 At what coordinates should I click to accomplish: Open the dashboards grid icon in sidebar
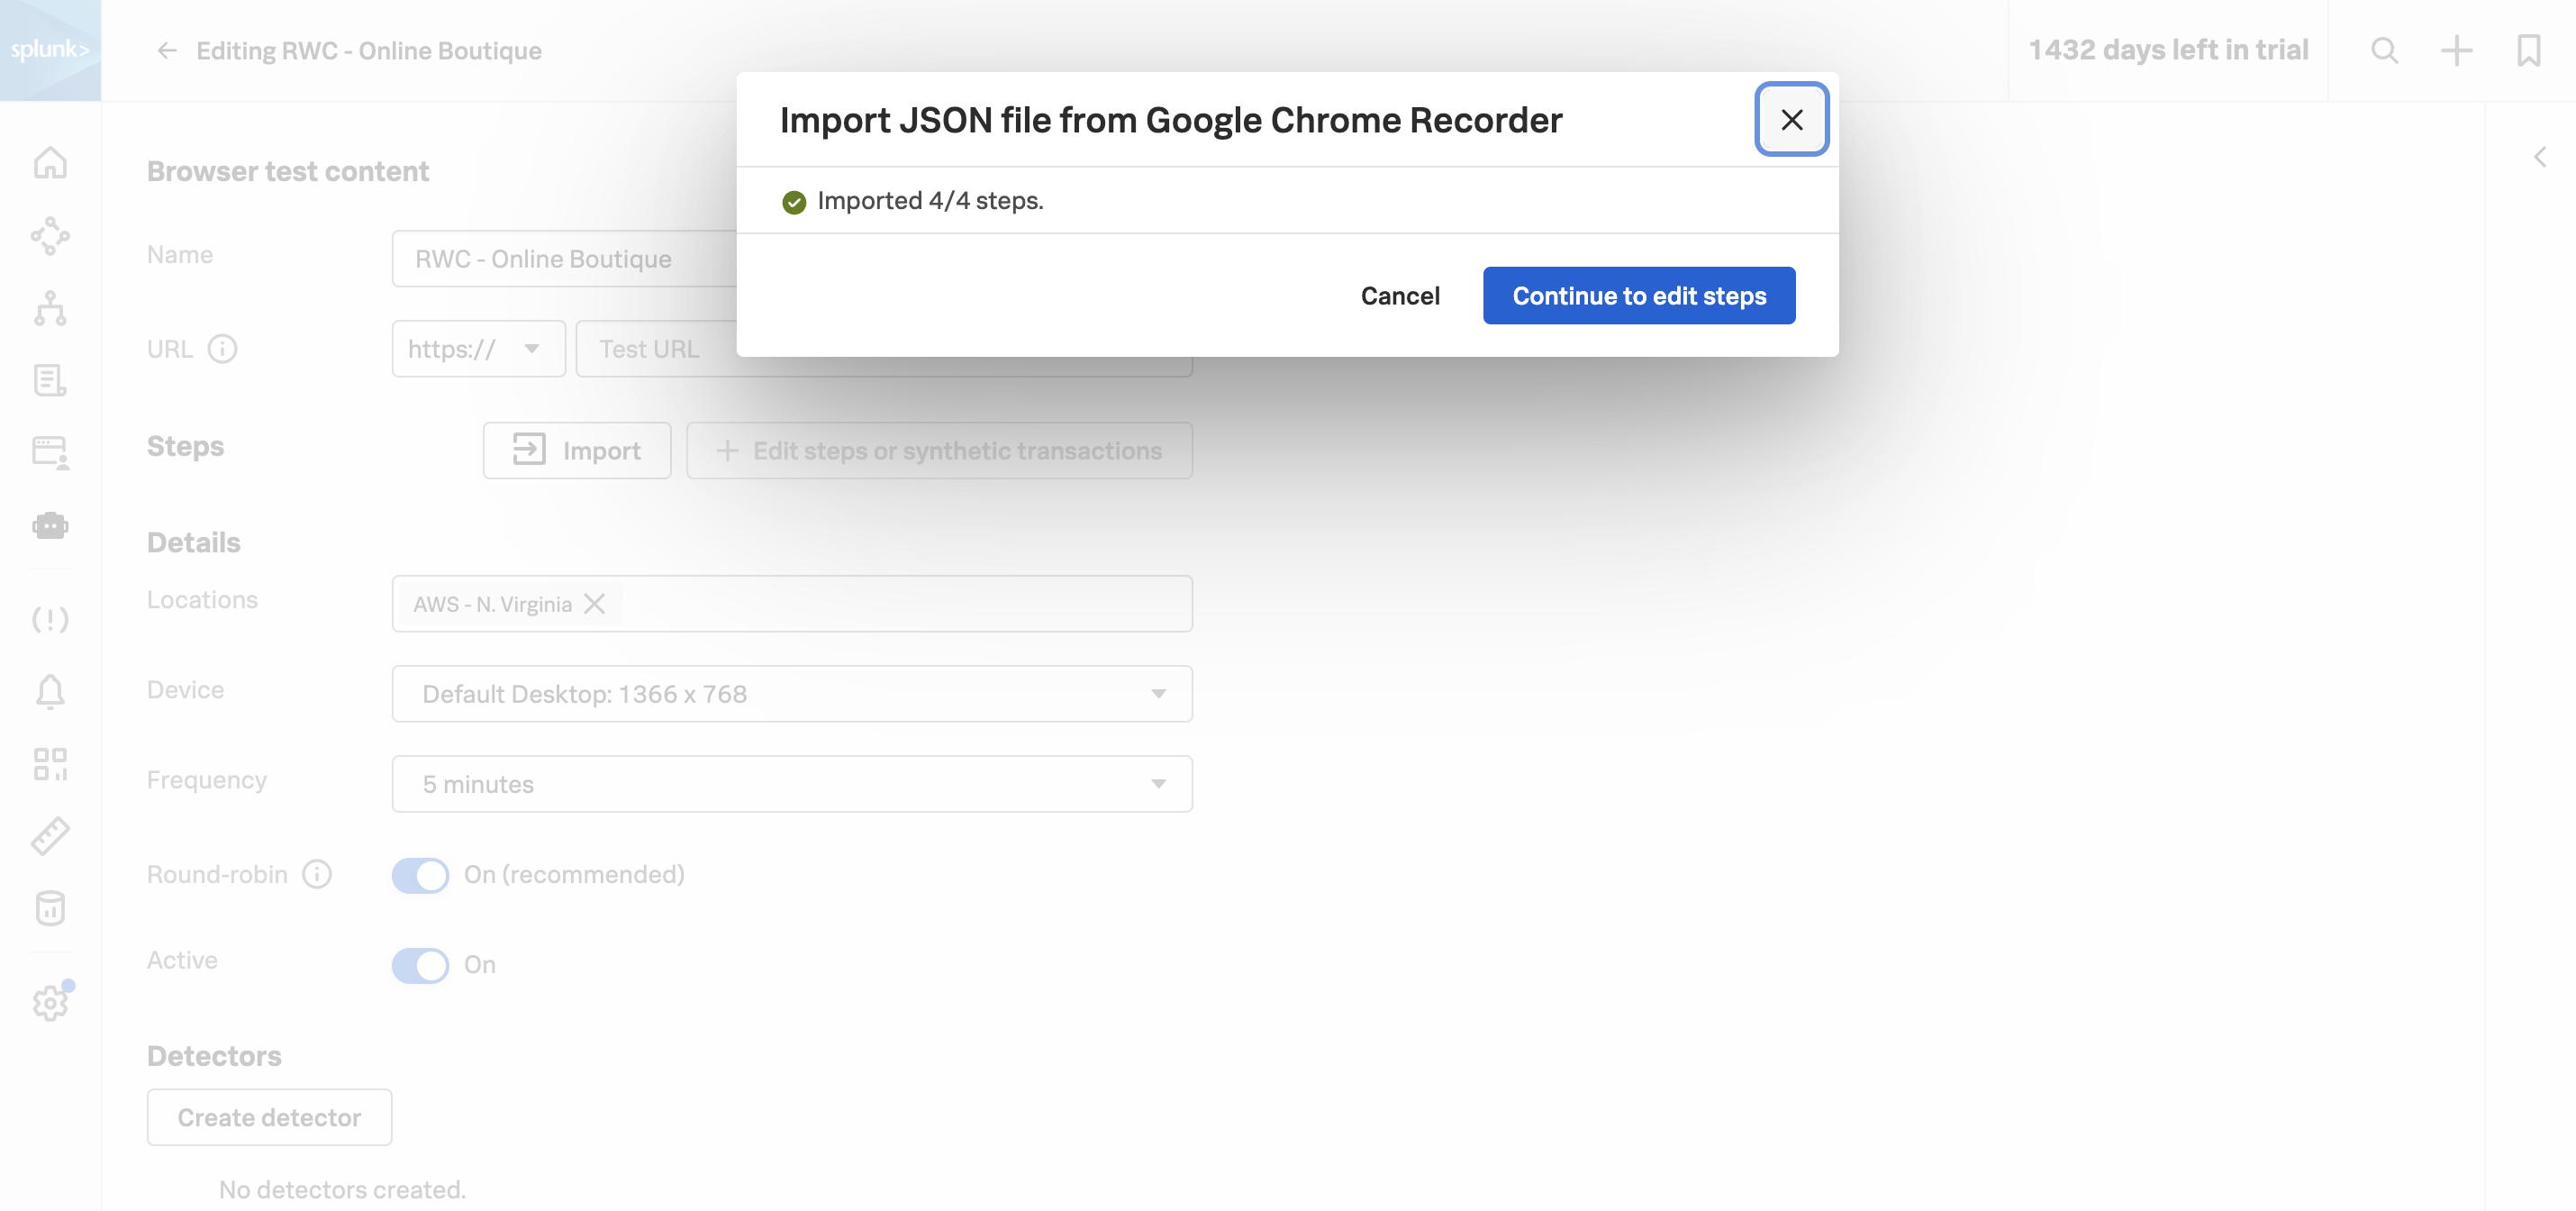(x=50, y=764)
